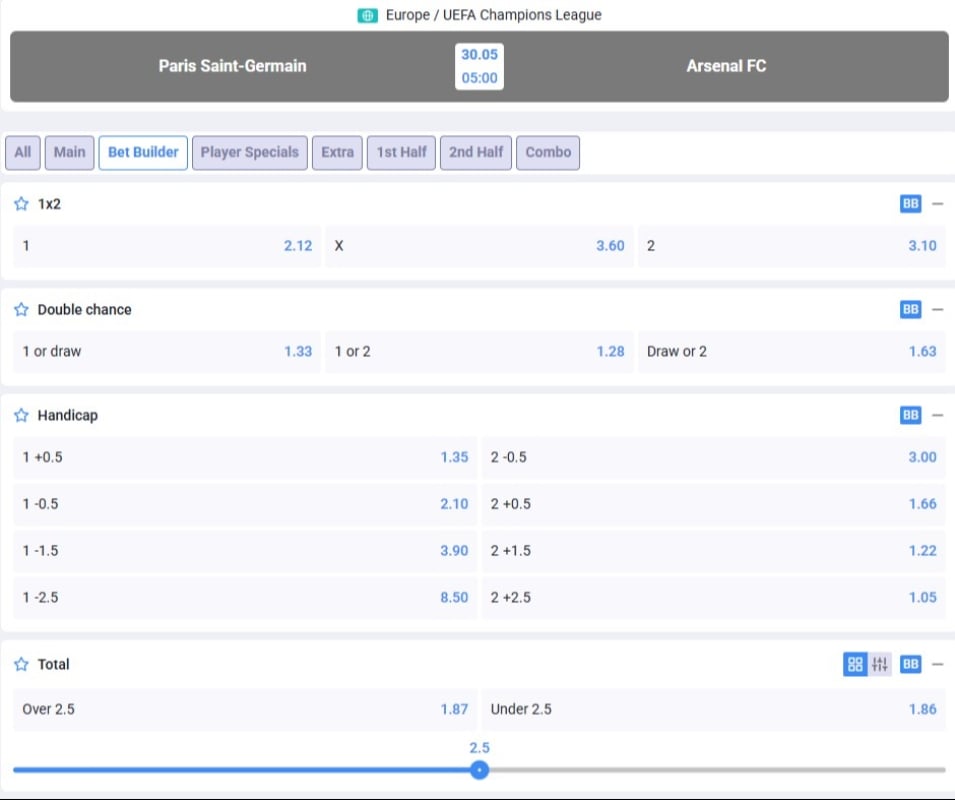Open the Combo tab
Screen dimensions: 955x800
[x=548, y=152]
